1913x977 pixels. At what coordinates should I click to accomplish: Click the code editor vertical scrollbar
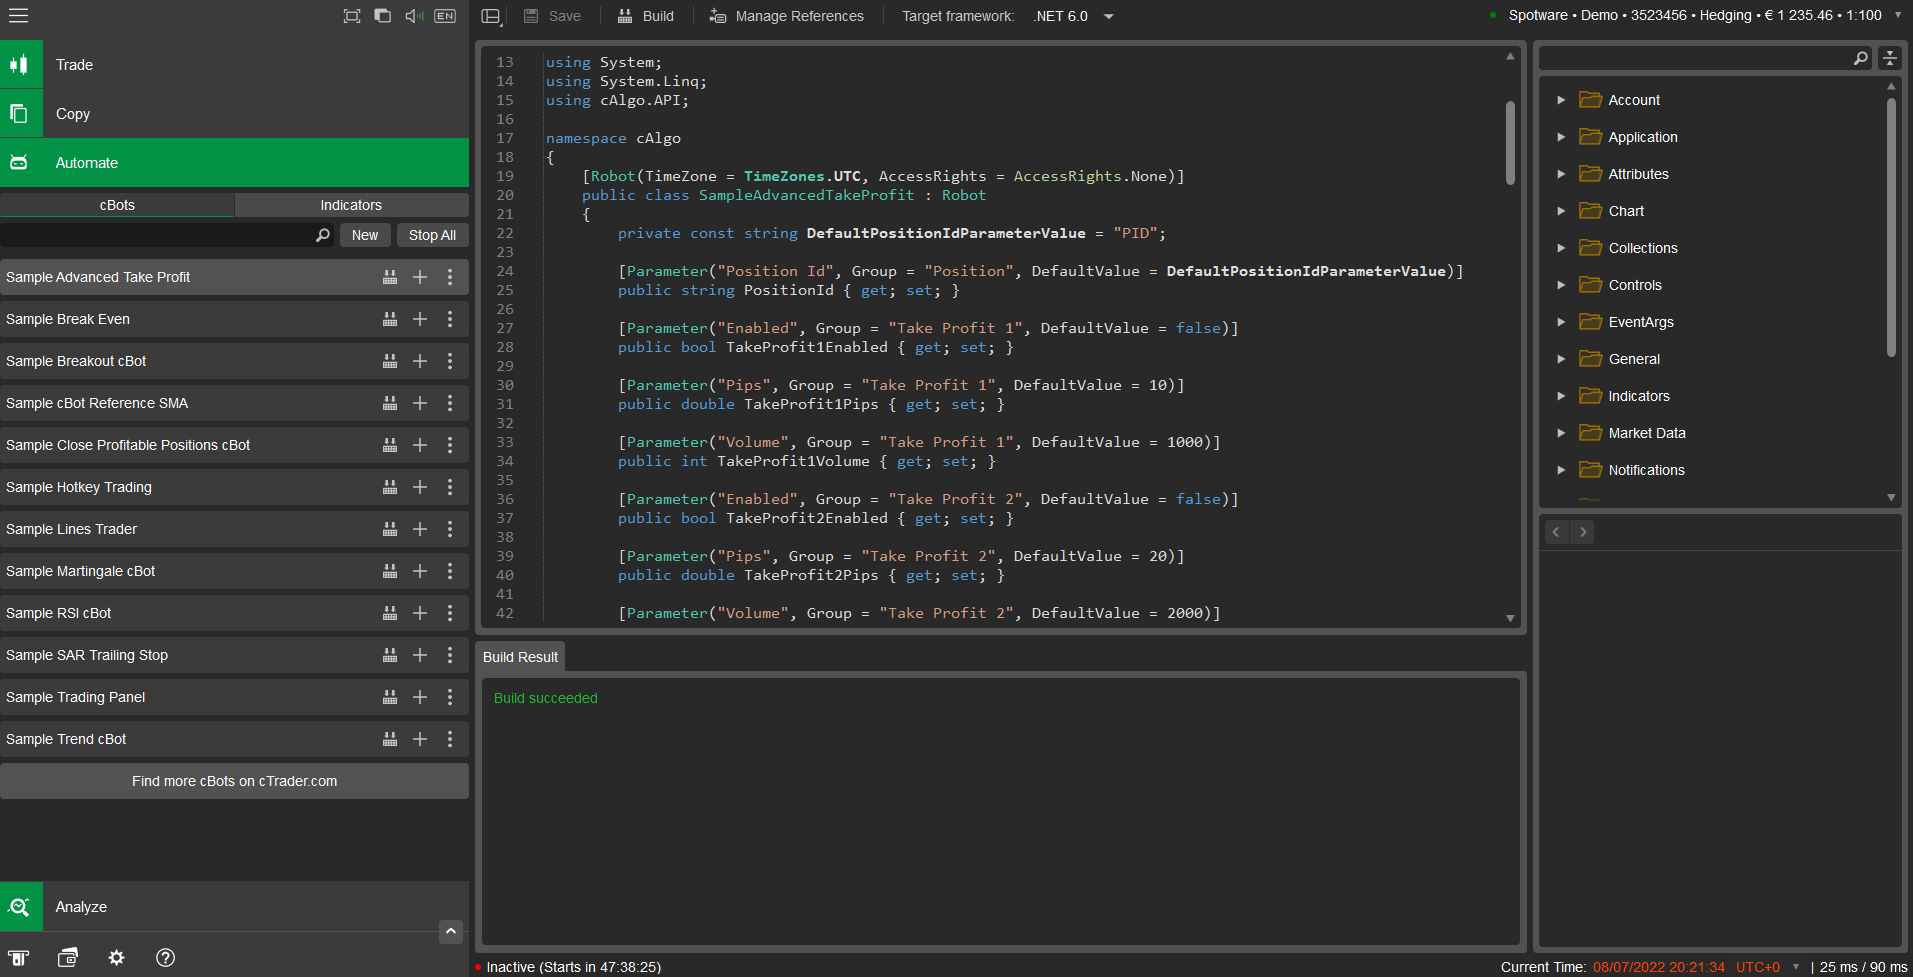(1510, 142)
